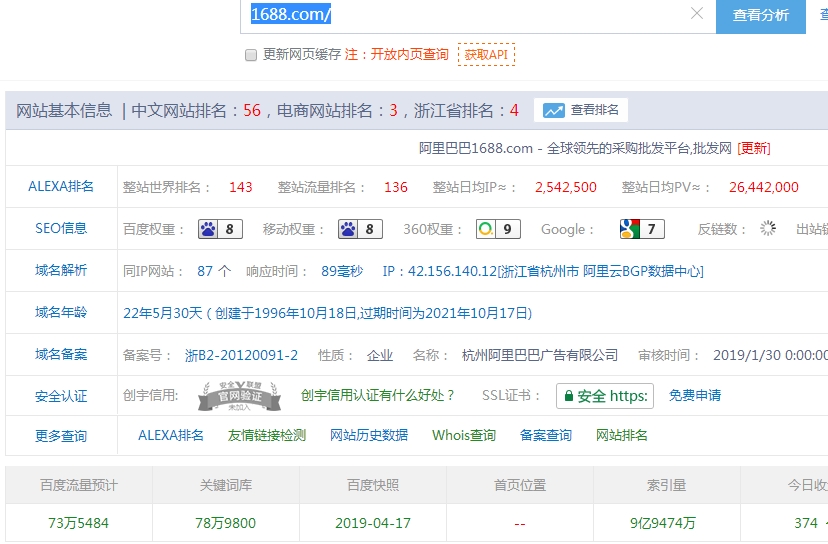This screenshot has height=544, width=828.
Task: Click the 查看排名 label text
Action: [595, 110]
